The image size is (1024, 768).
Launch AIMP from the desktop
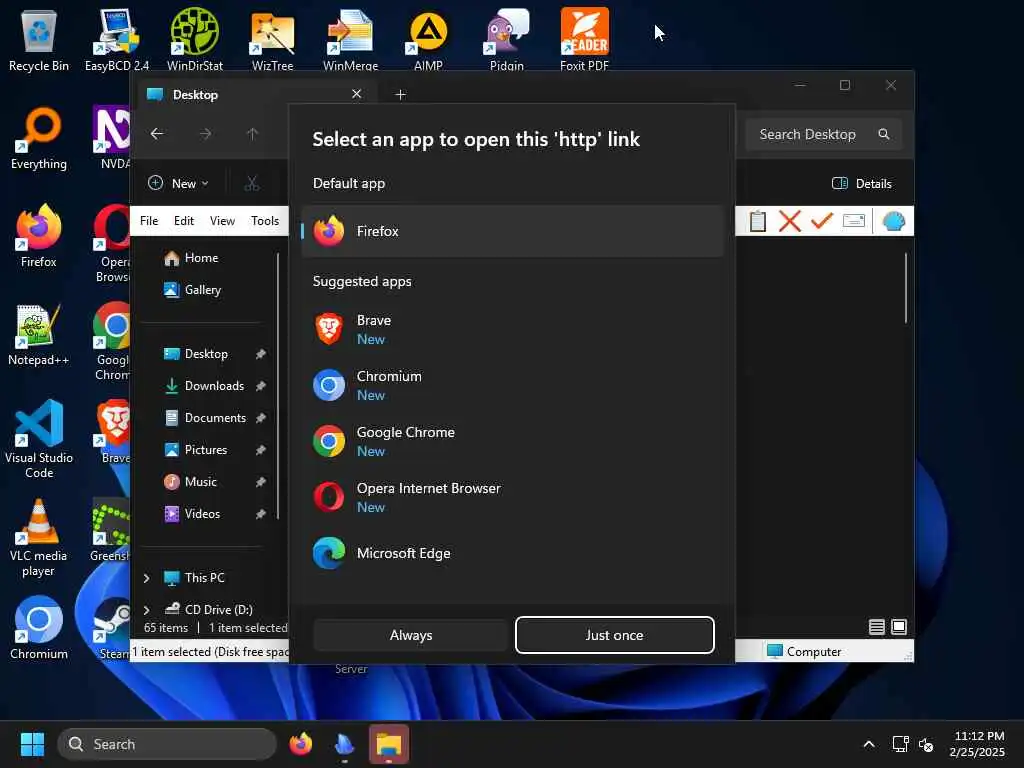pos(428,40)
